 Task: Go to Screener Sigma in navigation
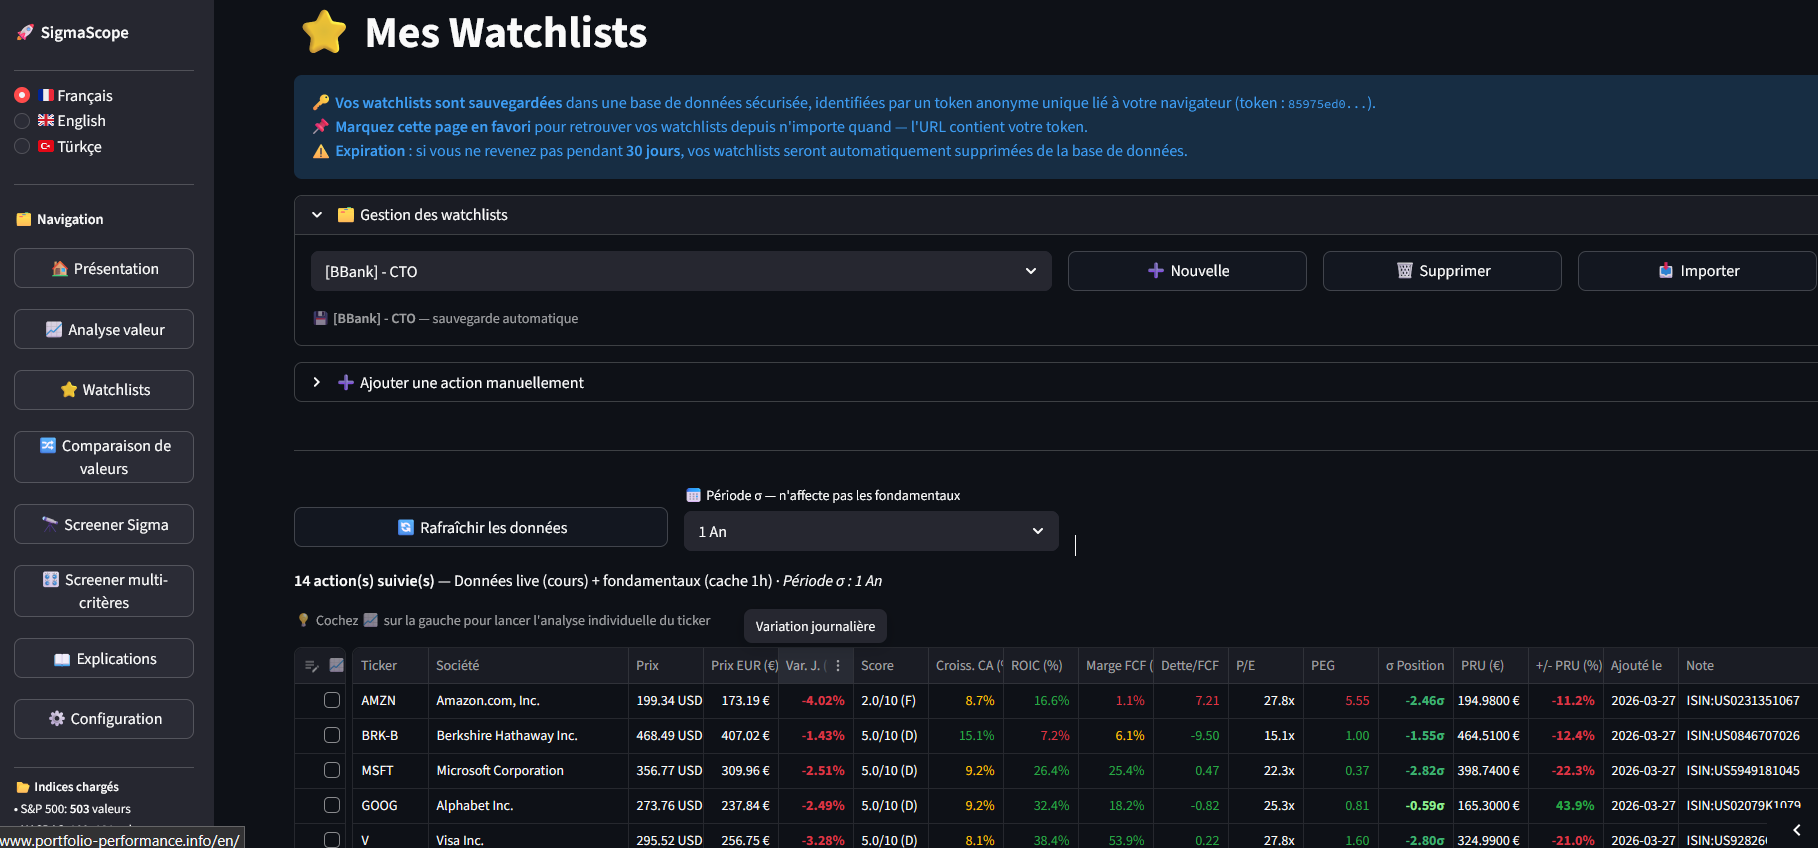point(104,525)
